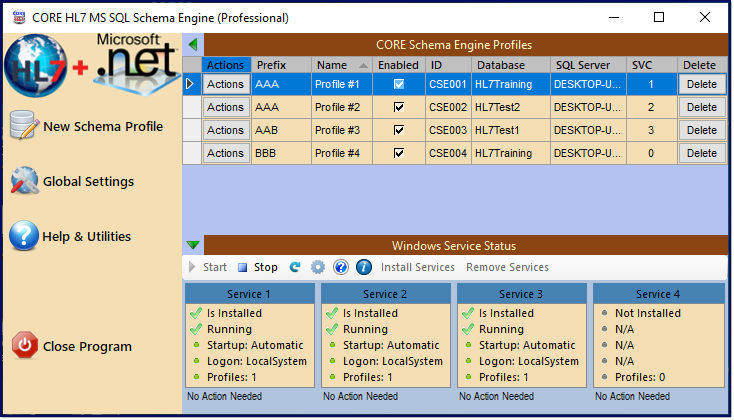Click Close Program label
Image resolution: width=734 pixels, height=420 pixels.
88,347
